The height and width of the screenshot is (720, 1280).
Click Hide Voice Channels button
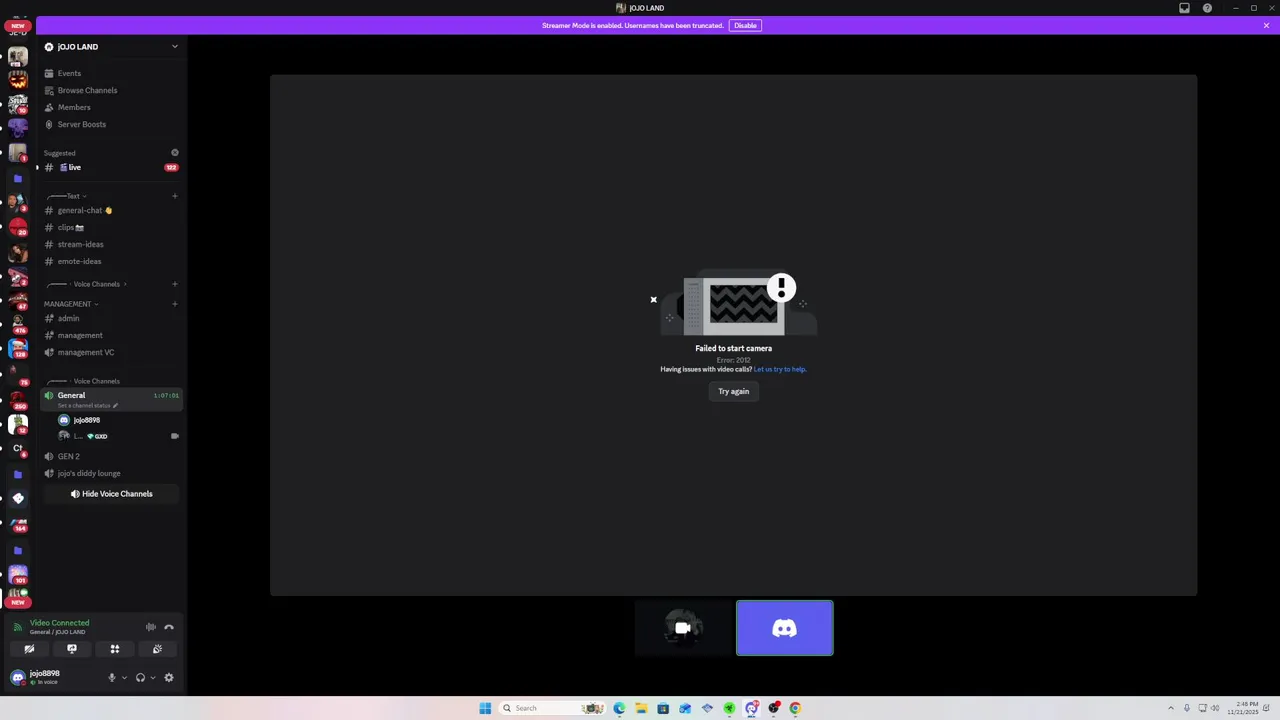coord(111,494)
